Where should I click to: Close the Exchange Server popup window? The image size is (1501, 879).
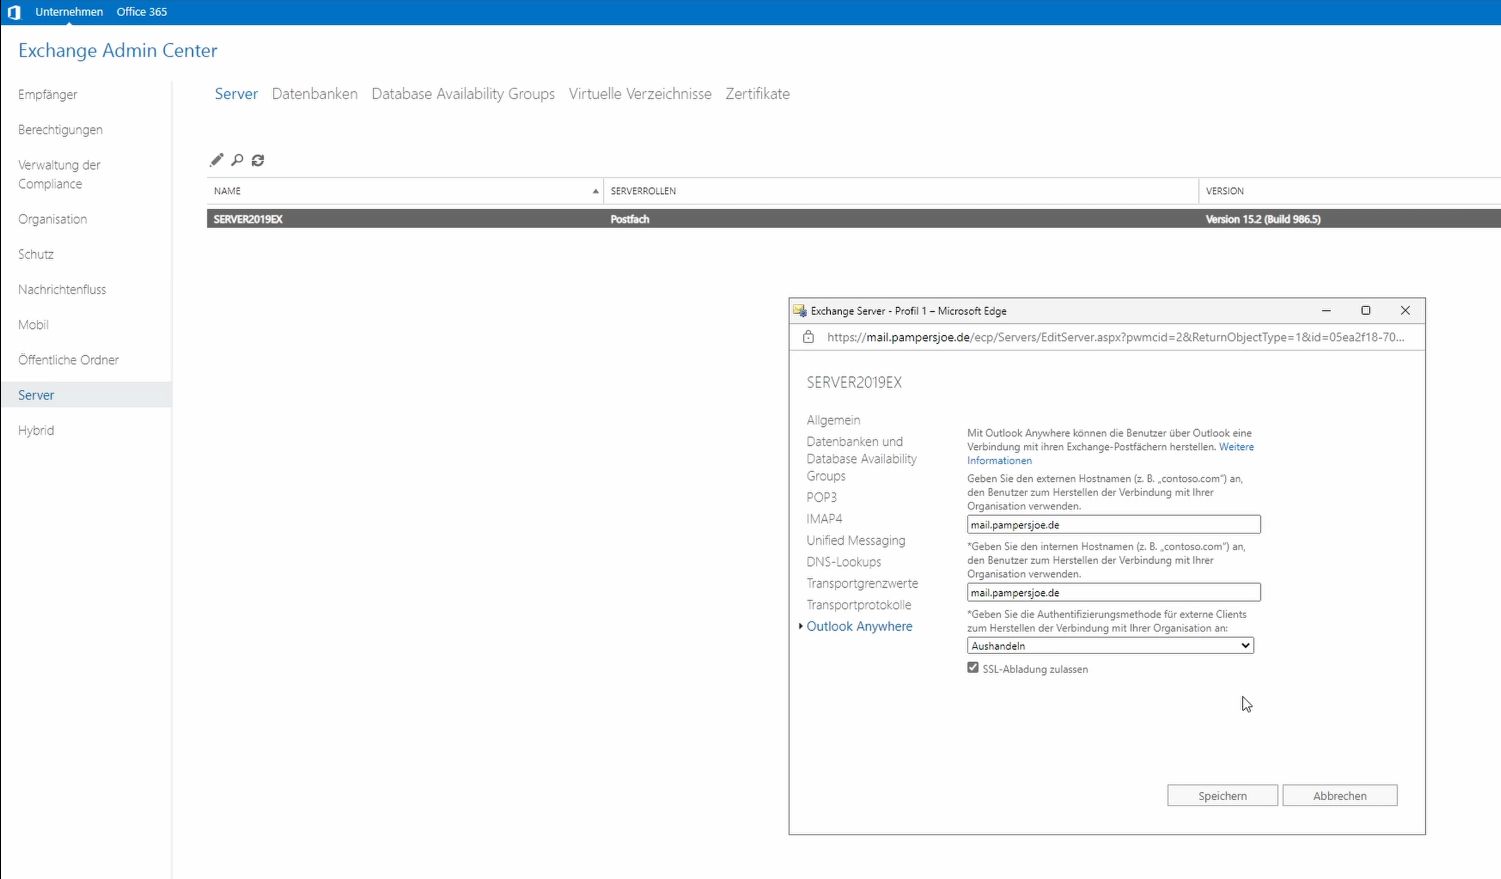[1405, 311]
